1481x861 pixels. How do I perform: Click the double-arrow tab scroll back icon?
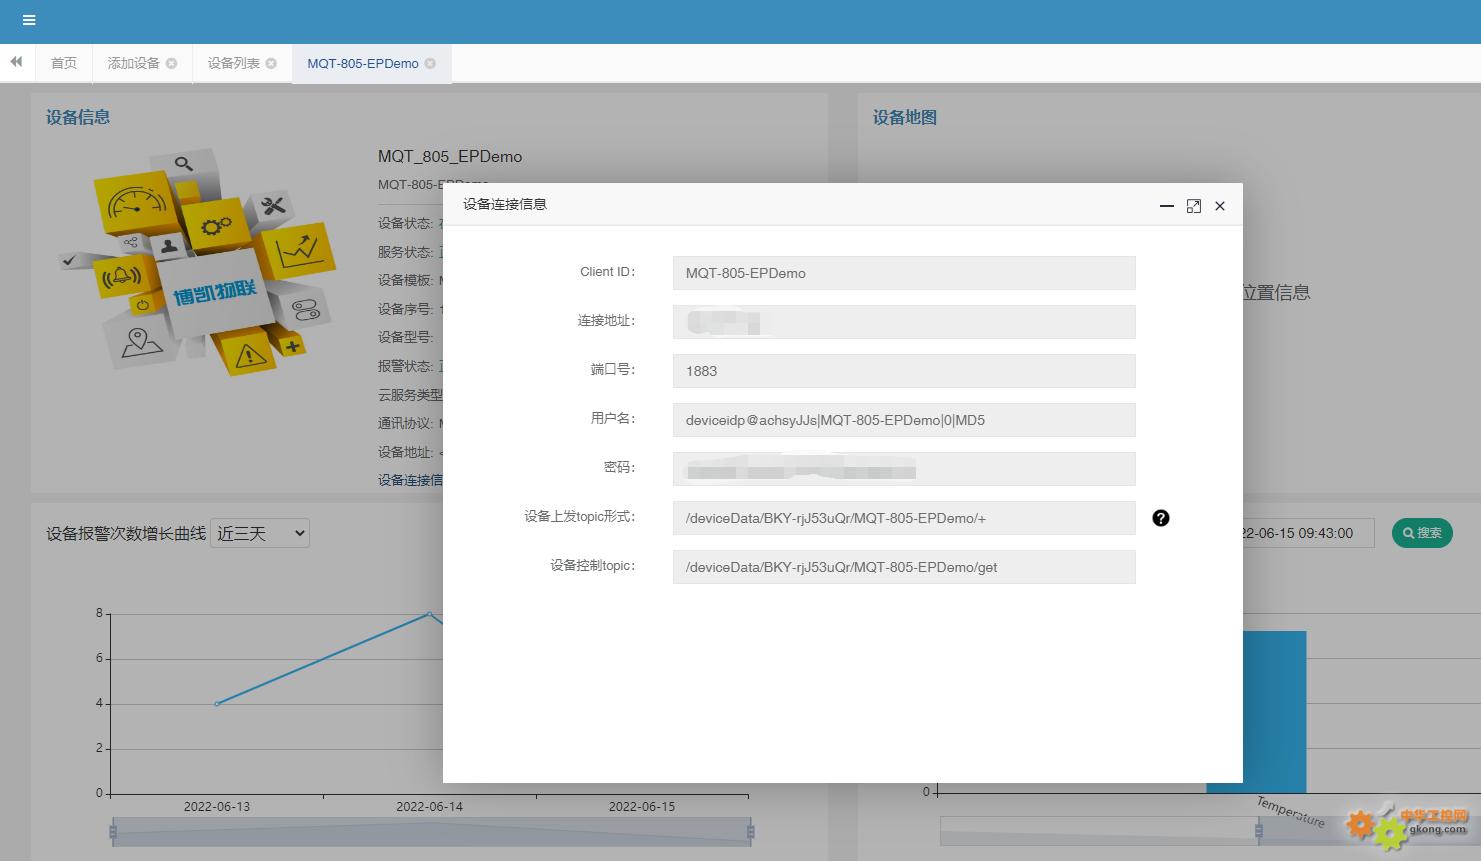click(16, 62)
